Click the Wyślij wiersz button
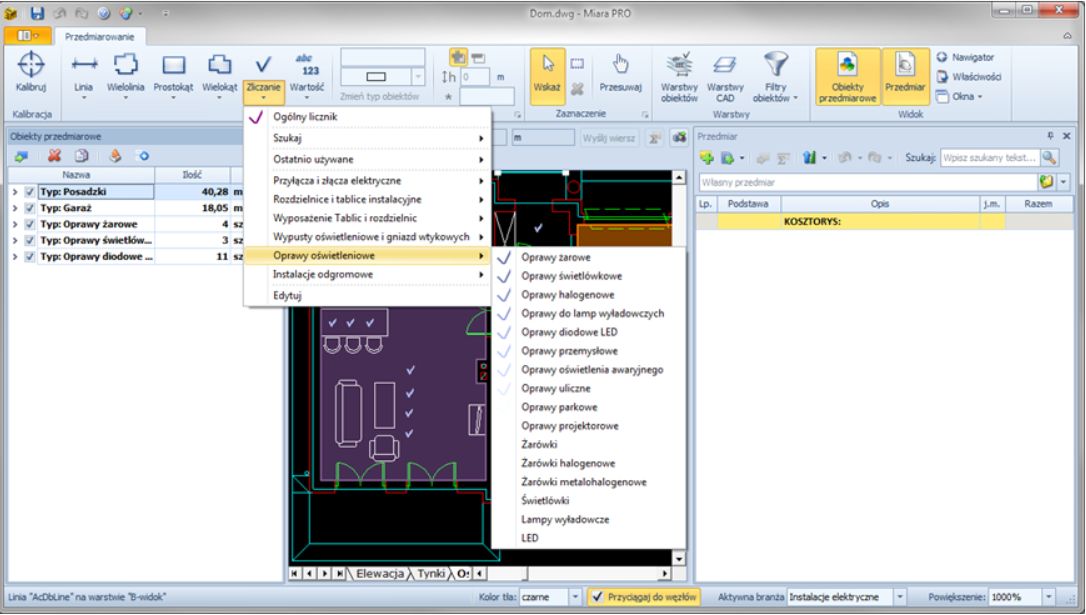Viewport: 1086px width, 615px height. [x=609, y=138]
